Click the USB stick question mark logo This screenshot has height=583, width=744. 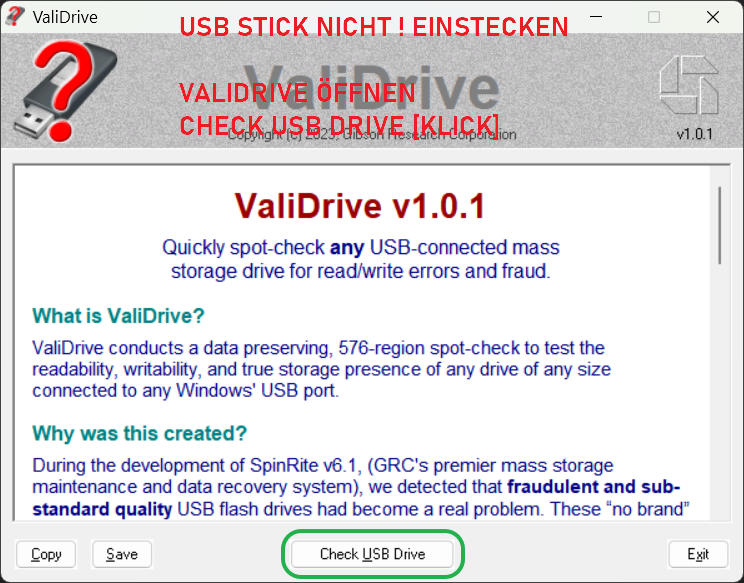(66, 91)
